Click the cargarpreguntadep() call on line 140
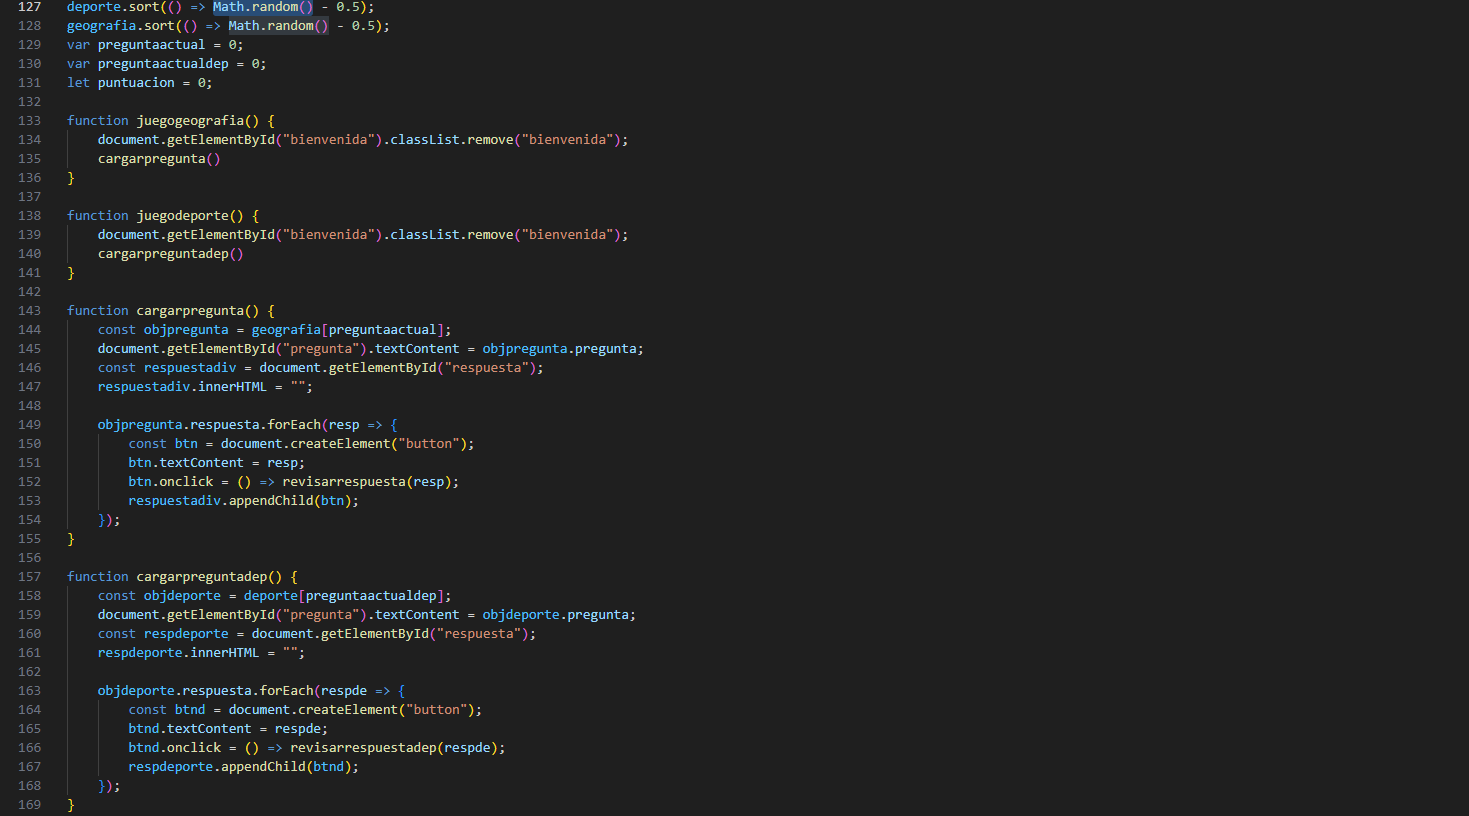The width and height of the screenshot is (1469, 816). coord(170,254)
